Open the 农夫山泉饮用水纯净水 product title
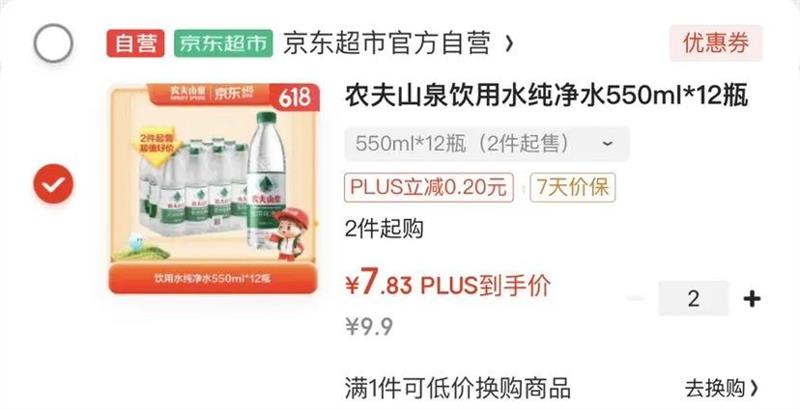The image size is (800, 410). point(546,96)
